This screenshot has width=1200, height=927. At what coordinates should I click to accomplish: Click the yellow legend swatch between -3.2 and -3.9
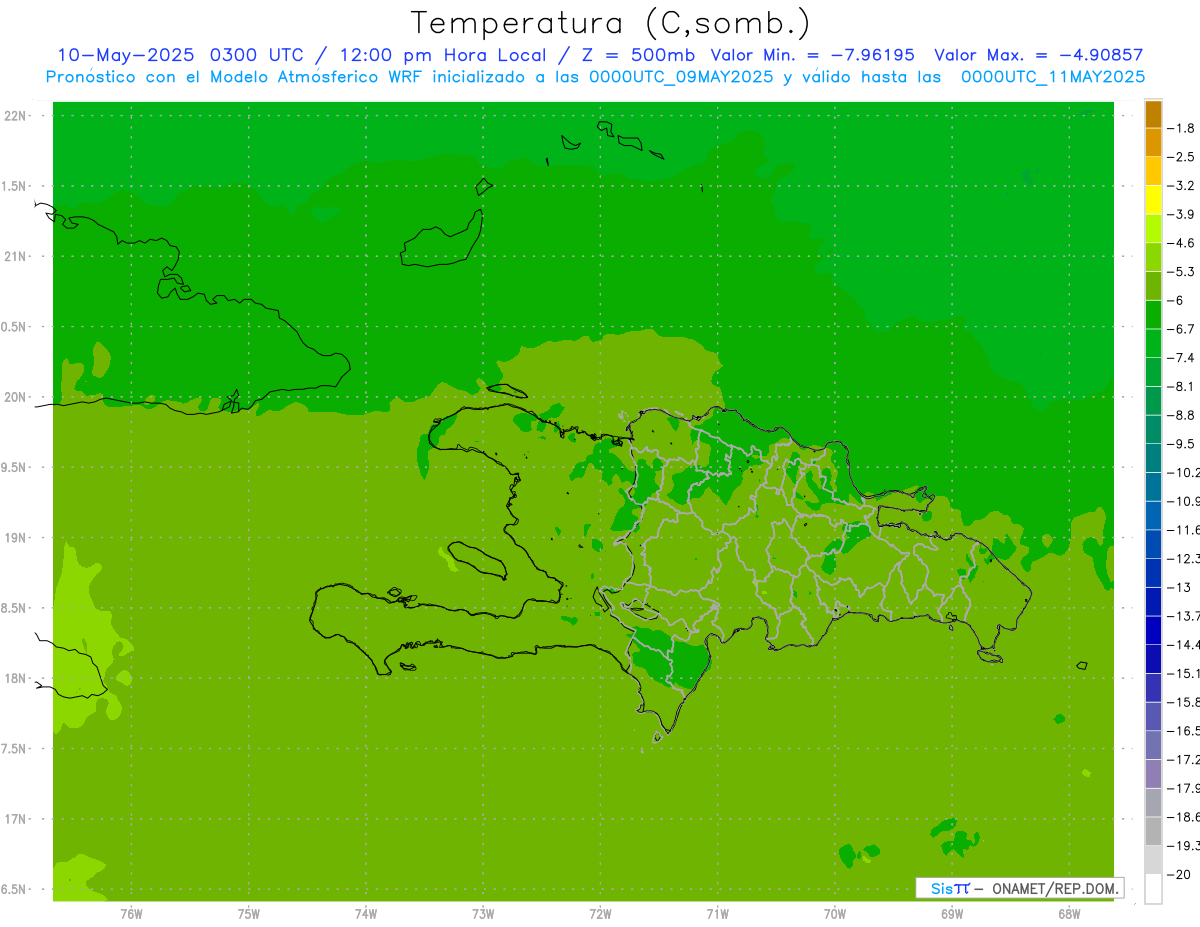1153,200
